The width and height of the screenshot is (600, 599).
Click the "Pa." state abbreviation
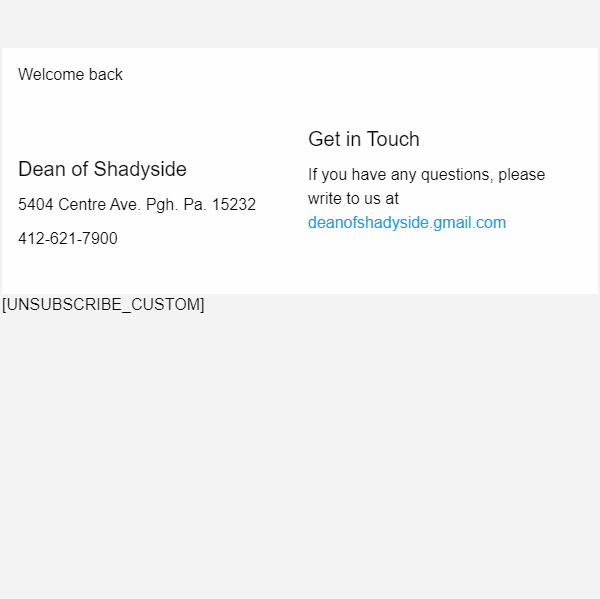(x=195, y=205)
